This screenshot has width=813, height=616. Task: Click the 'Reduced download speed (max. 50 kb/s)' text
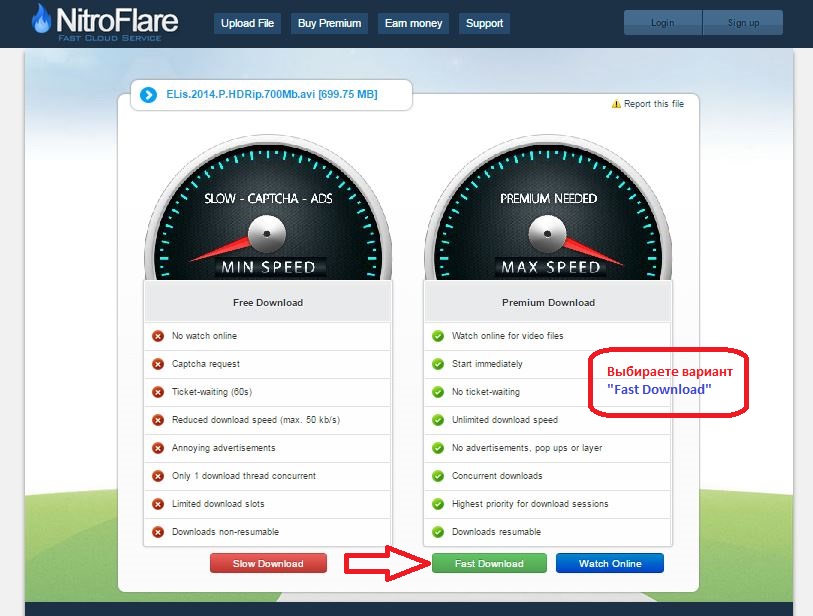click(x=256, y=420)
